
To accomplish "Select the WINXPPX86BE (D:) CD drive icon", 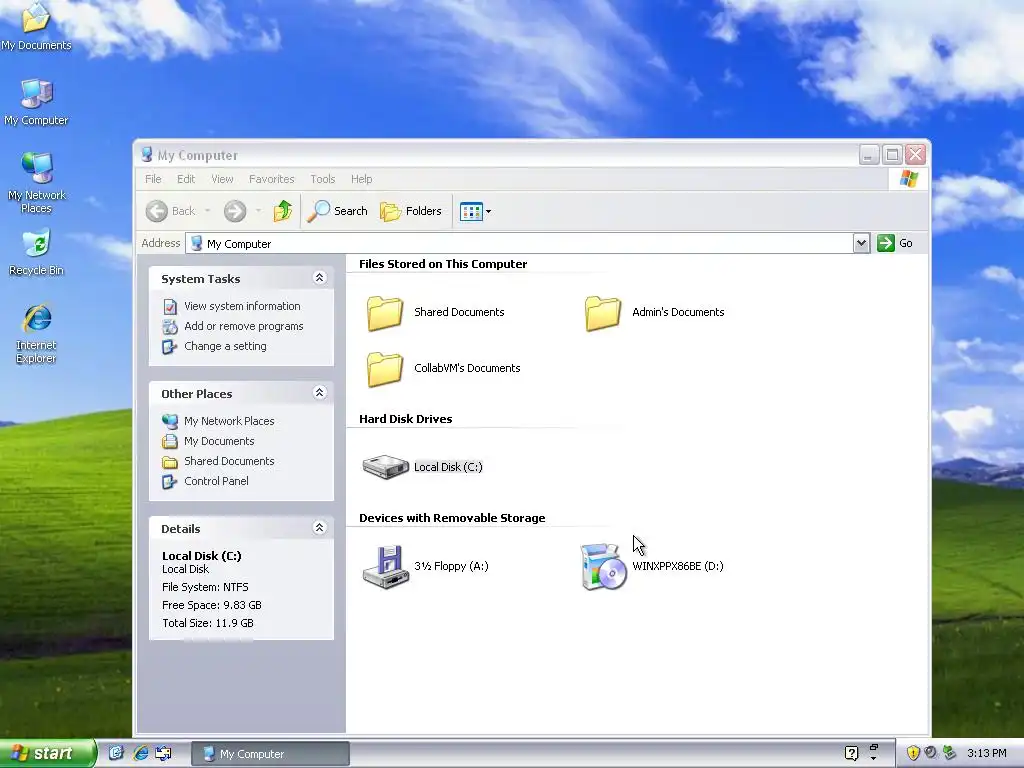I will pyautogui.click(x=603, y=567).
